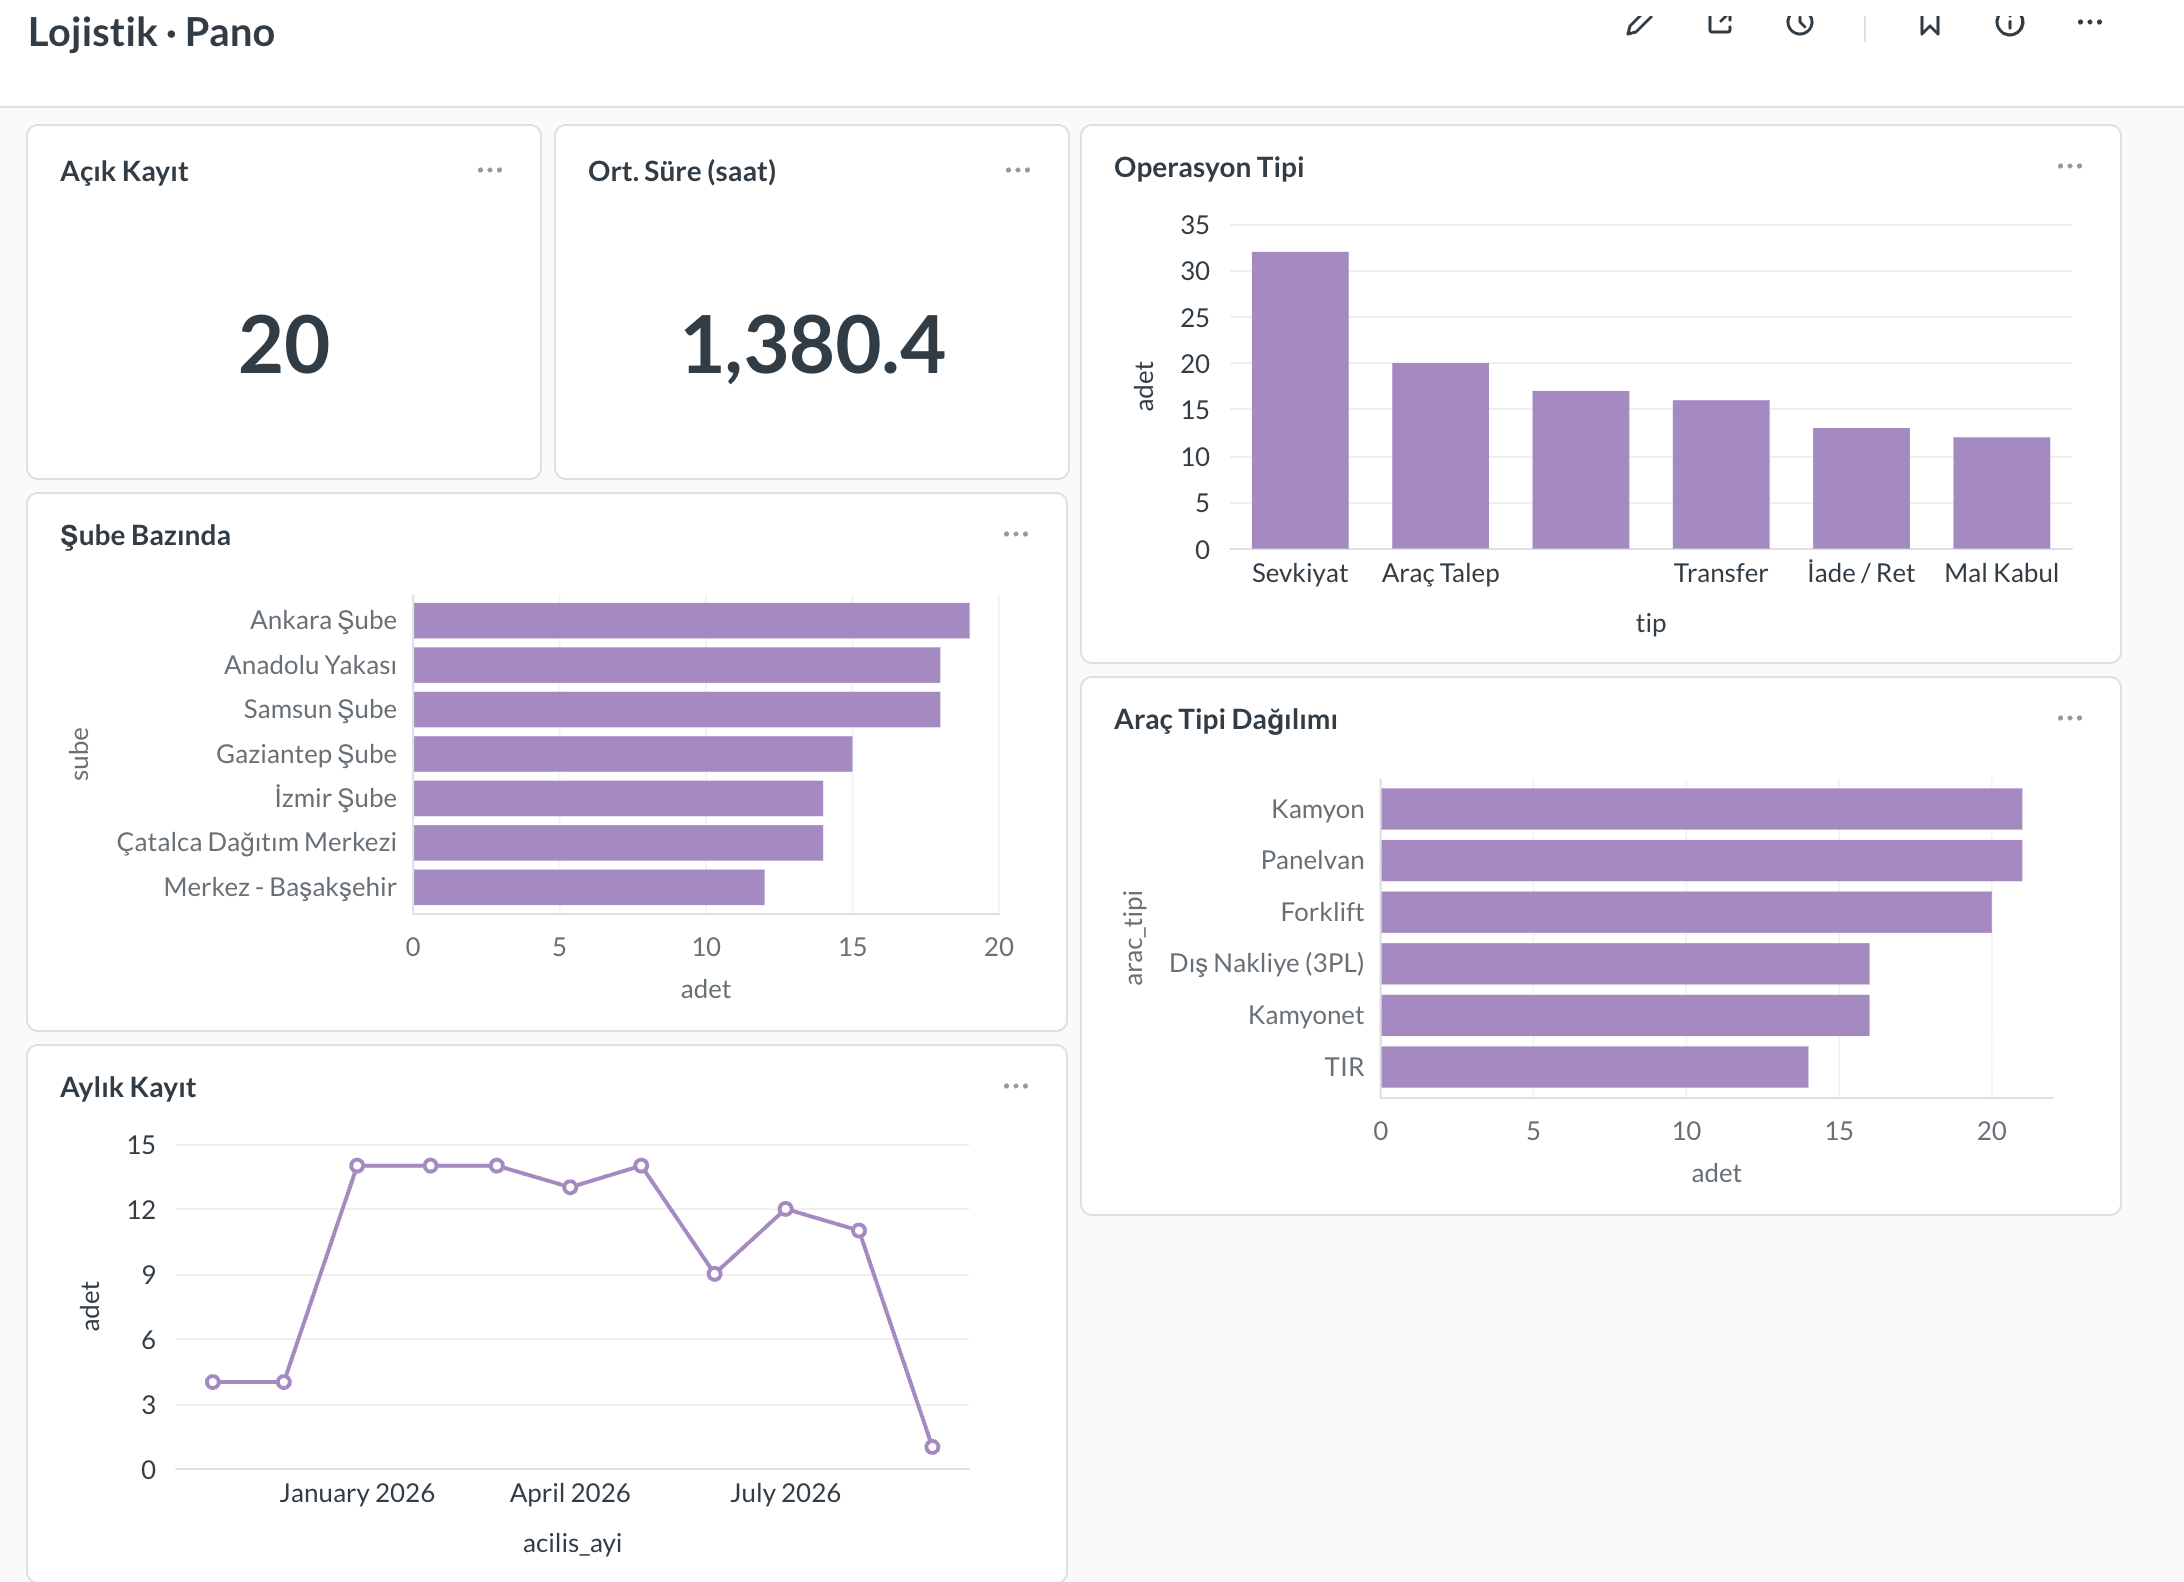Click the Açık Kayıt value 20

[x=284, y=345]
